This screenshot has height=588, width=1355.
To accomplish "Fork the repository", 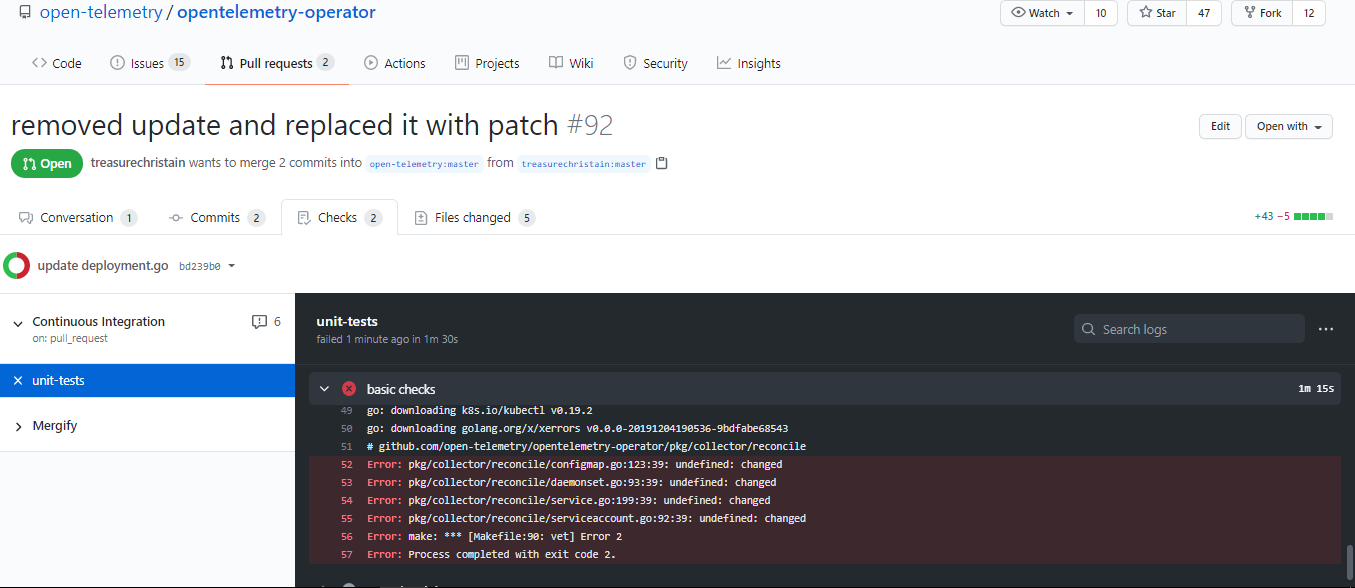I will [1261, 13].
